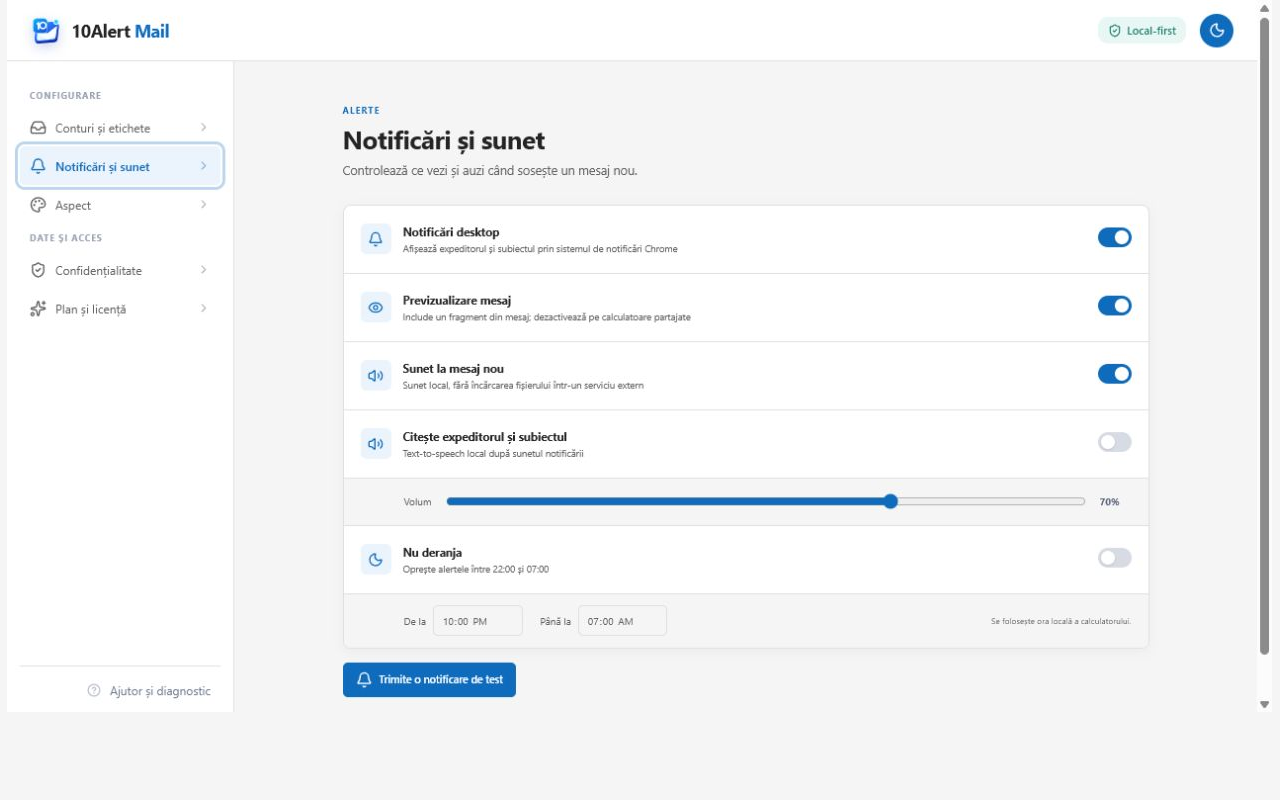Click the help icon beside Ajutor și diagnostic
1280x800 pixels.
94,690
